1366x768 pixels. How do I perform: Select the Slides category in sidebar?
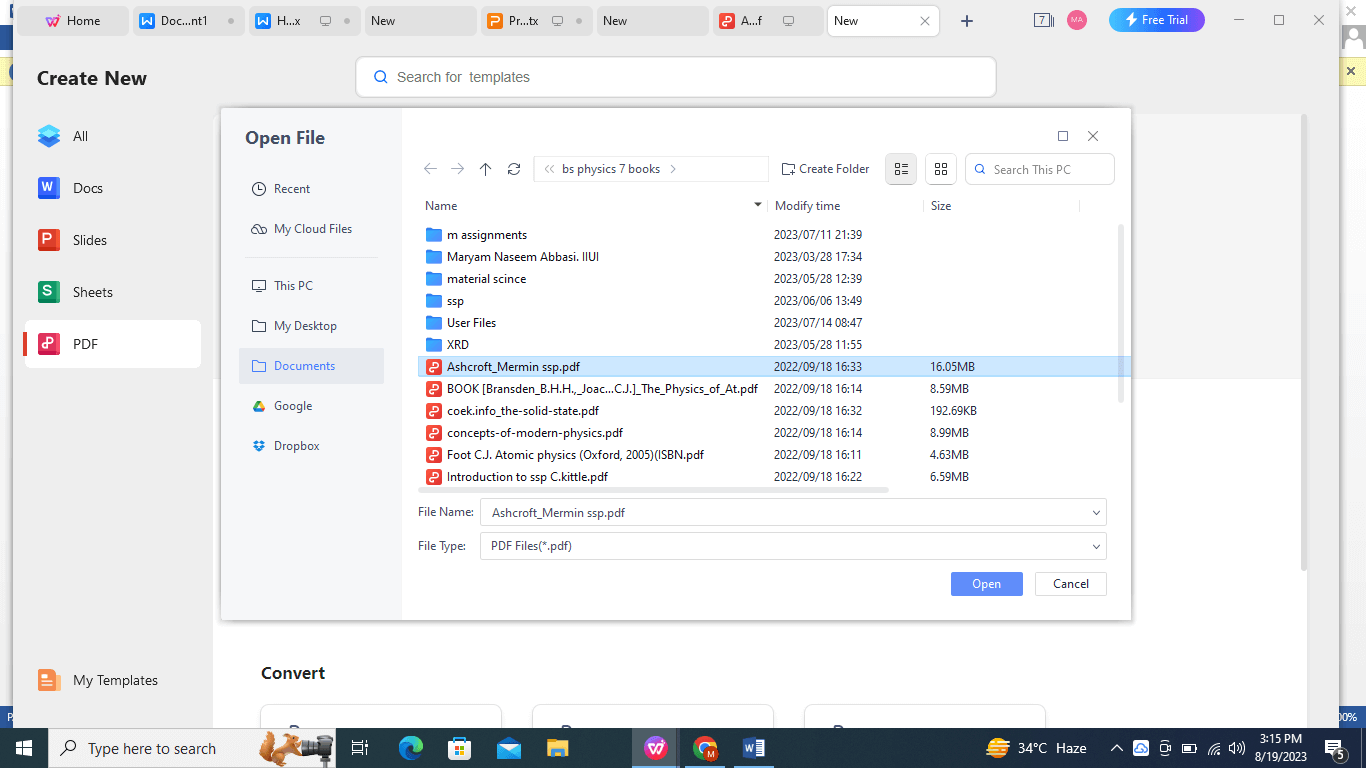92,240
